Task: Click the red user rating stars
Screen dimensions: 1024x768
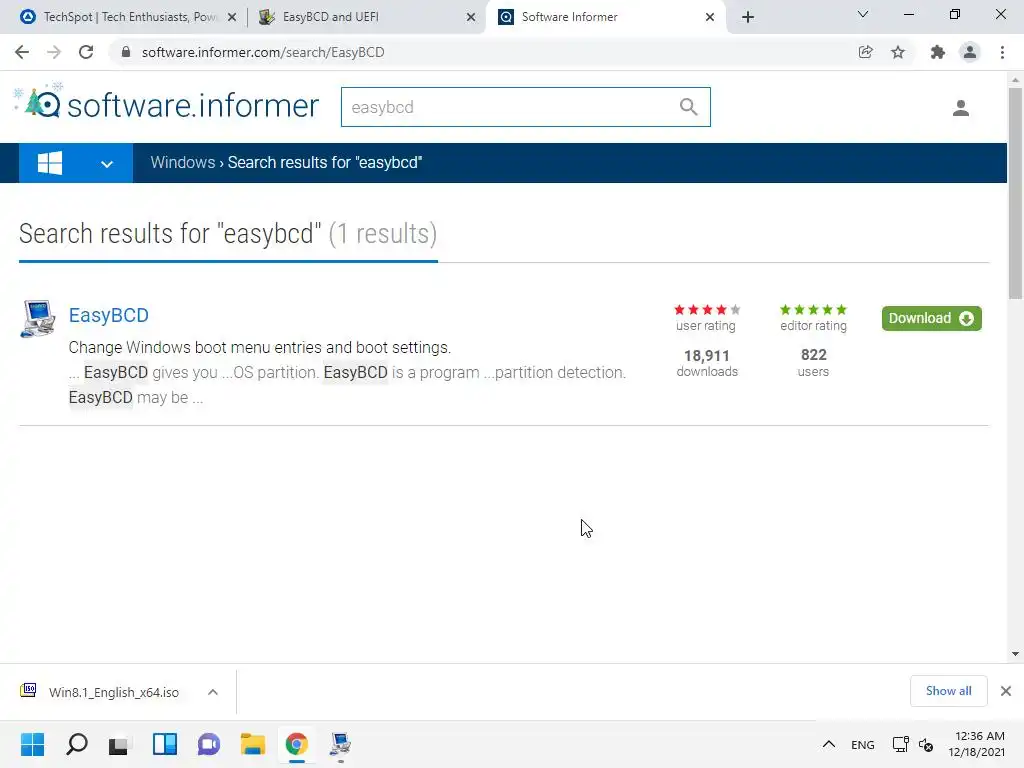Action: click(707, 310)
